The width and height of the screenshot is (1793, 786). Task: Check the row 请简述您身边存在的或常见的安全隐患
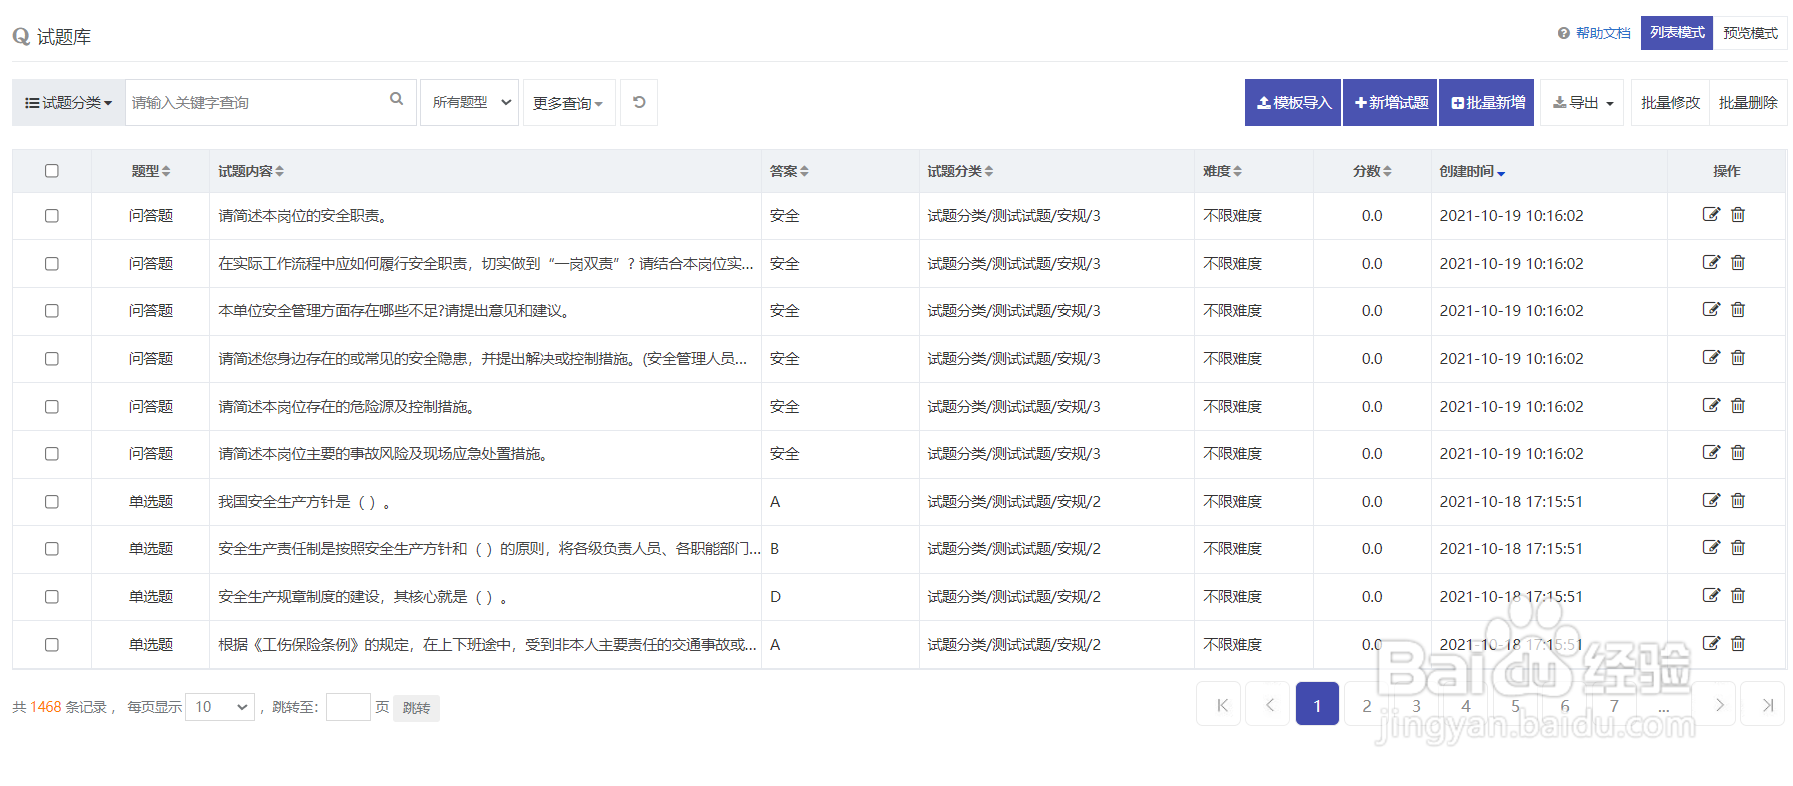tap(52, 359)
